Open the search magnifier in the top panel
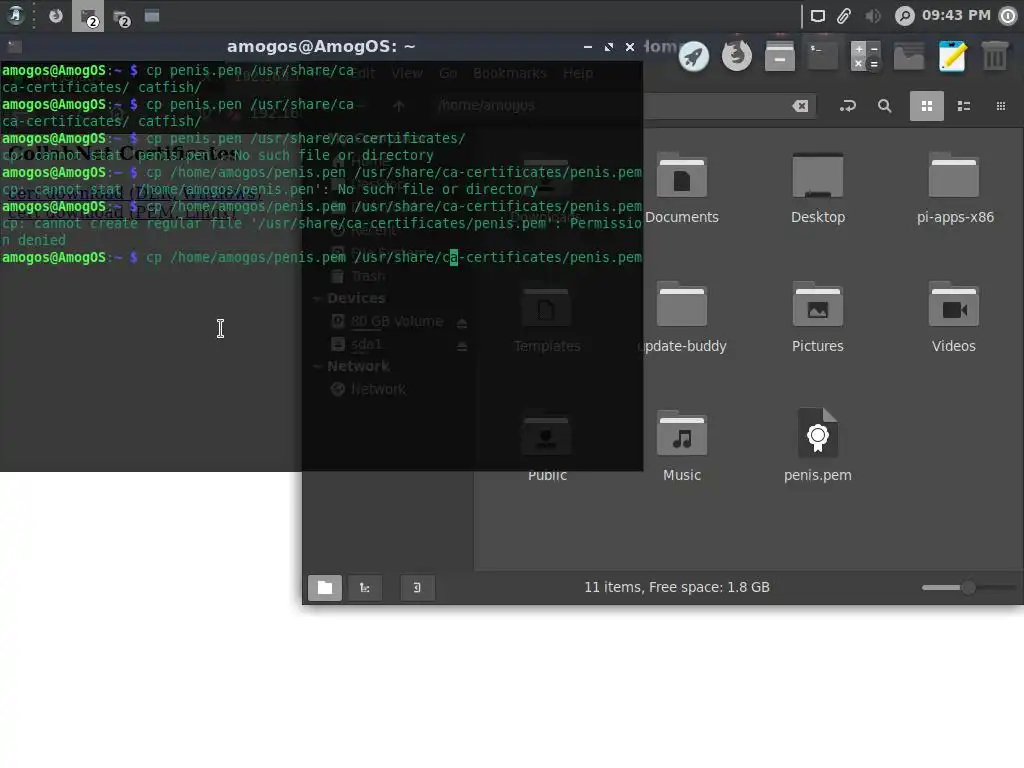Viewport: 1024px width, 768px height. click(904, 16)
